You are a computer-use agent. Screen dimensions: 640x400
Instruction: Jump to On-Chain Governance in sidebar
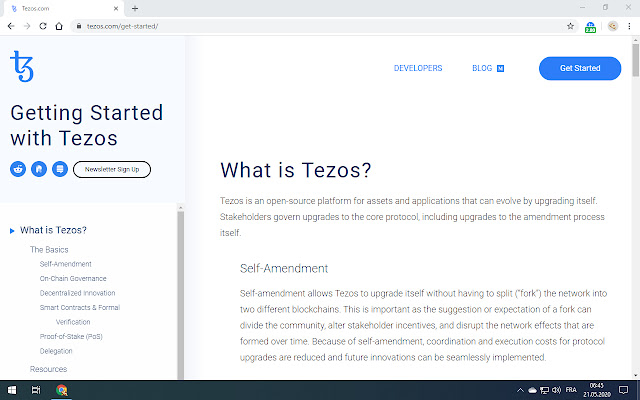[73, 278]
